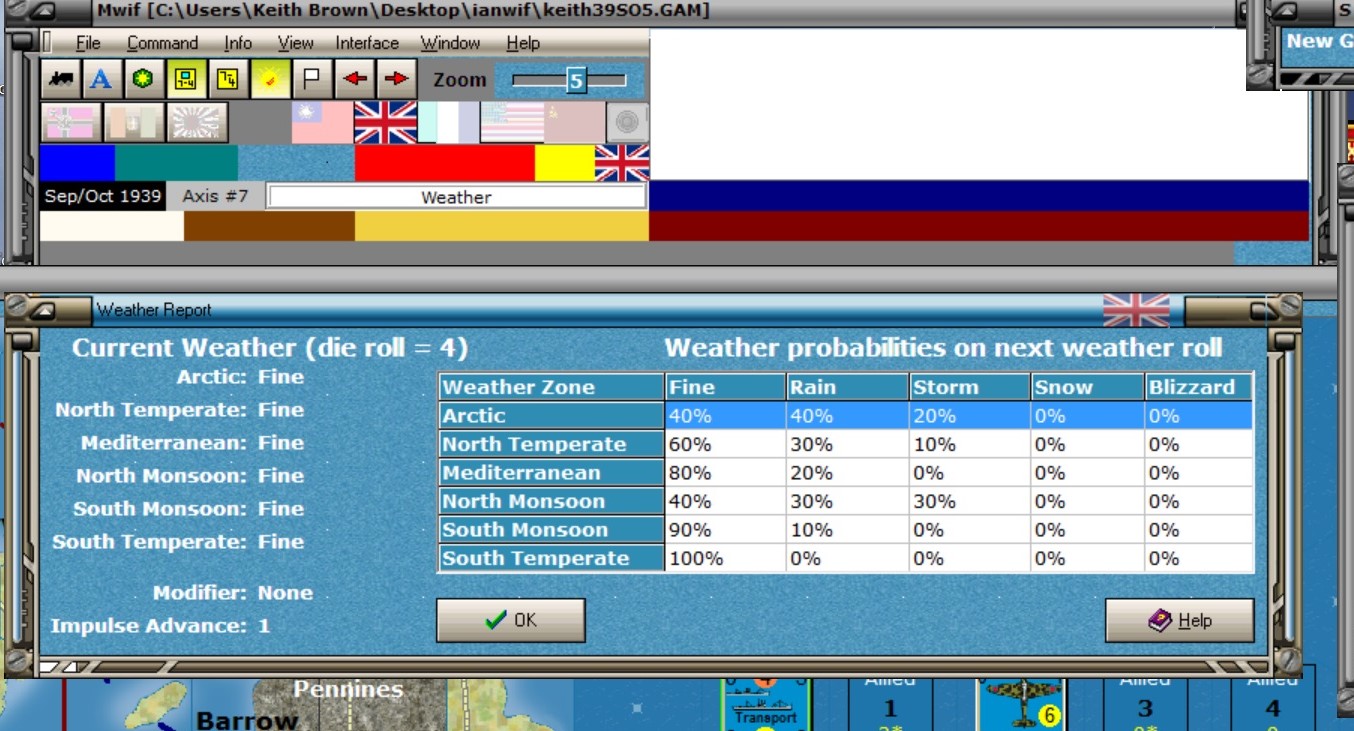
Task: Click the green hexagon toolbar icon
Action: click(143, 79)
